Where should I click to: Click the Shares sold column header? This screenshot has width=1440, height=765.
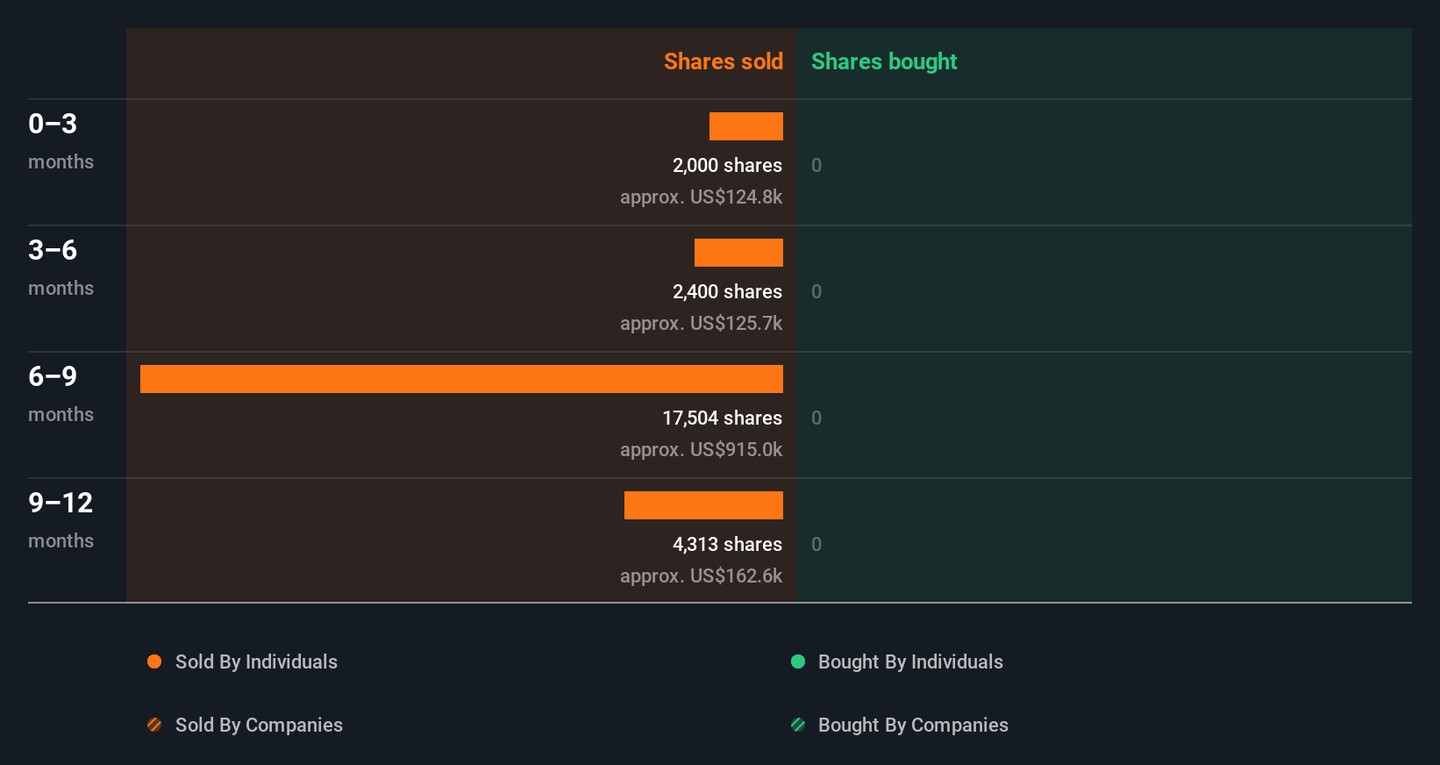723,61
